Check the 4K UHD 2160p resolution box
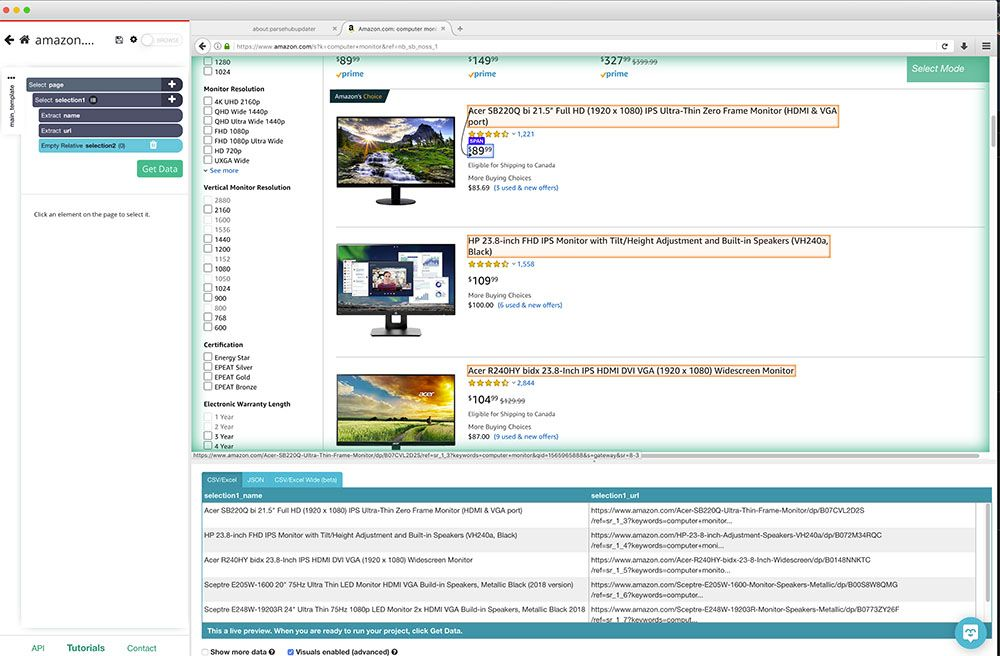Image resolution: width=1000 pixels, height=656 pixels. (208, 101)
